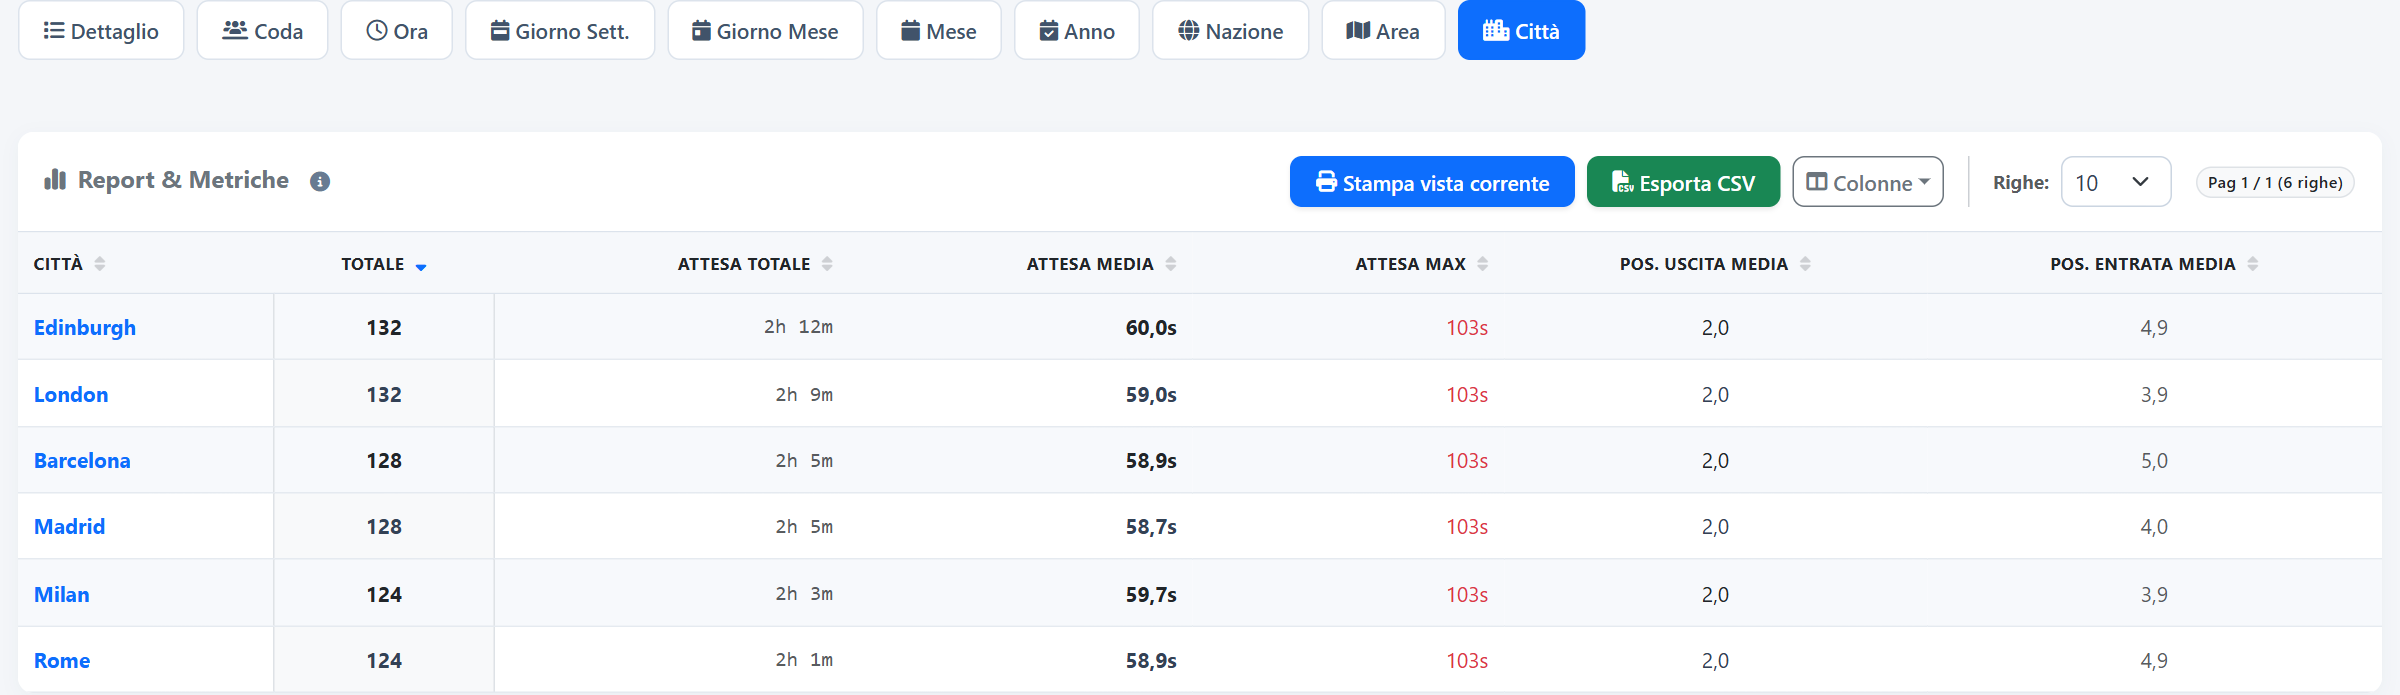The image size is (2400, 695).
Task: Open the Edinburgh city link
Action: point(85,328)
